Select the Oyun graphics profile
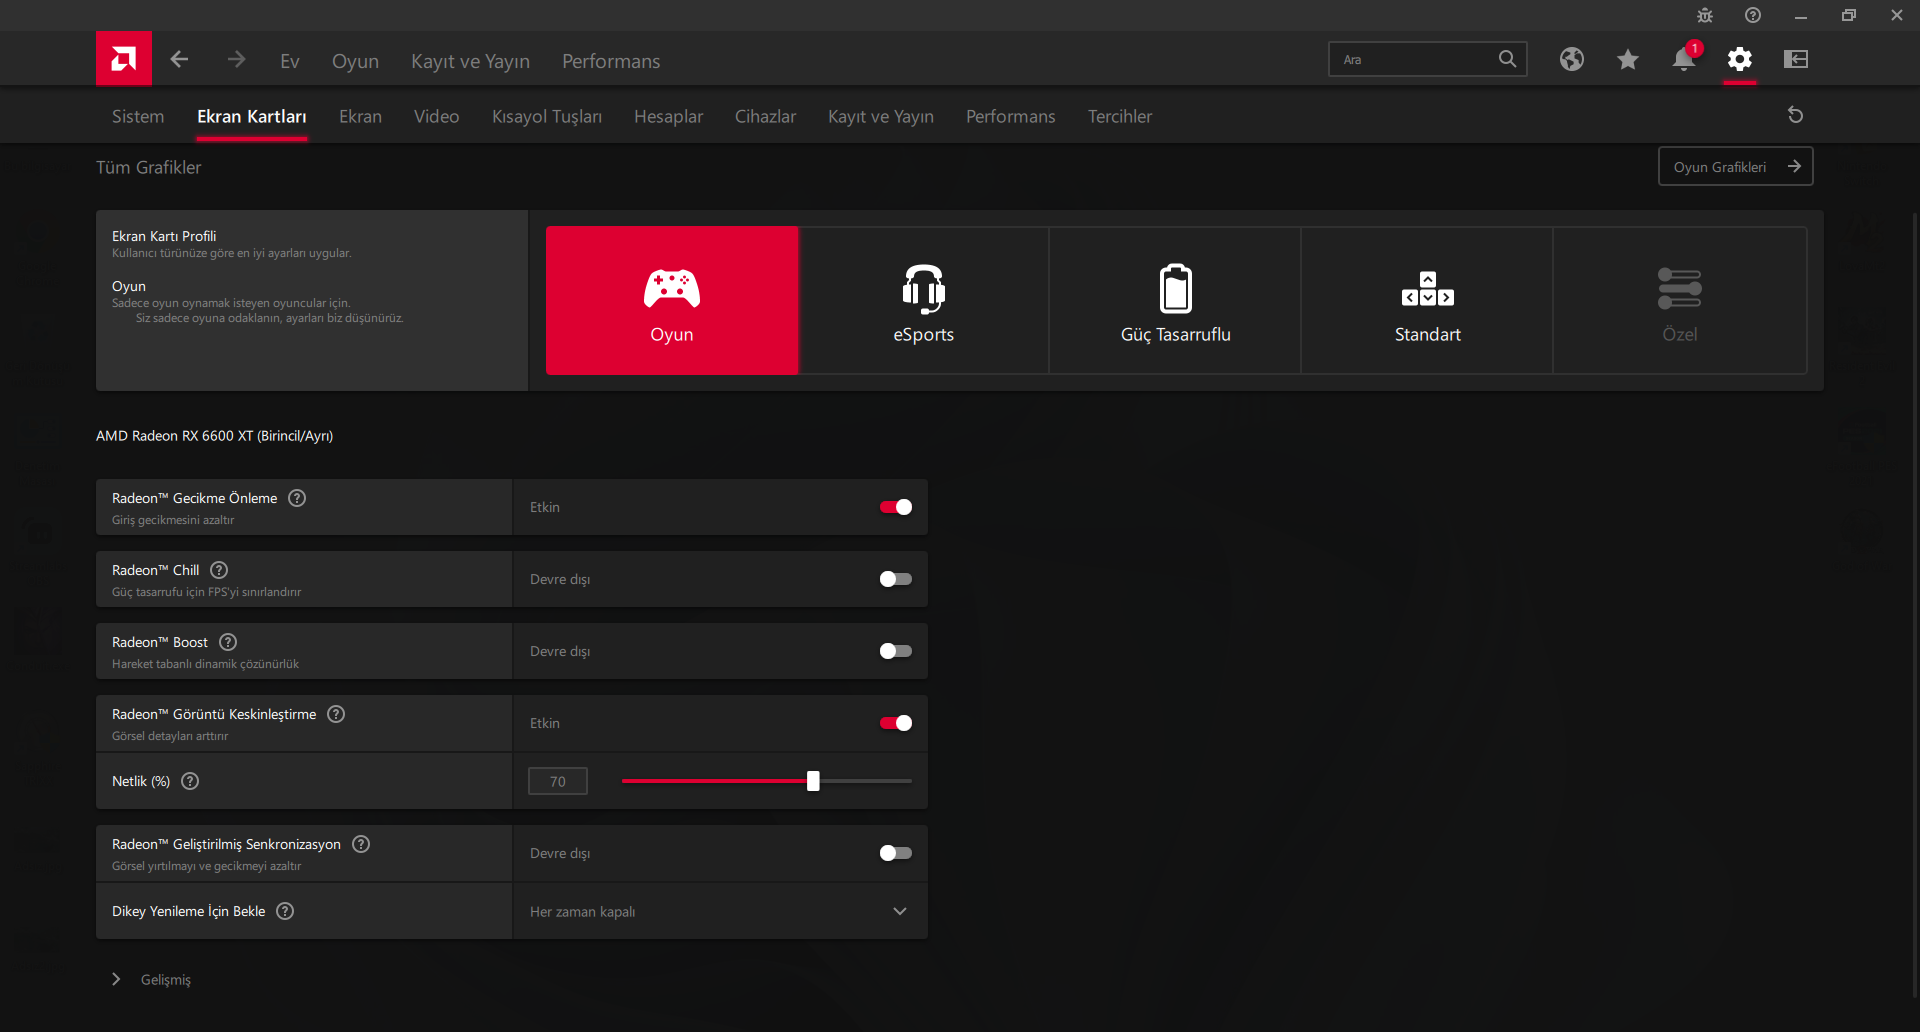1920x1032 pixels. point(672,300)
